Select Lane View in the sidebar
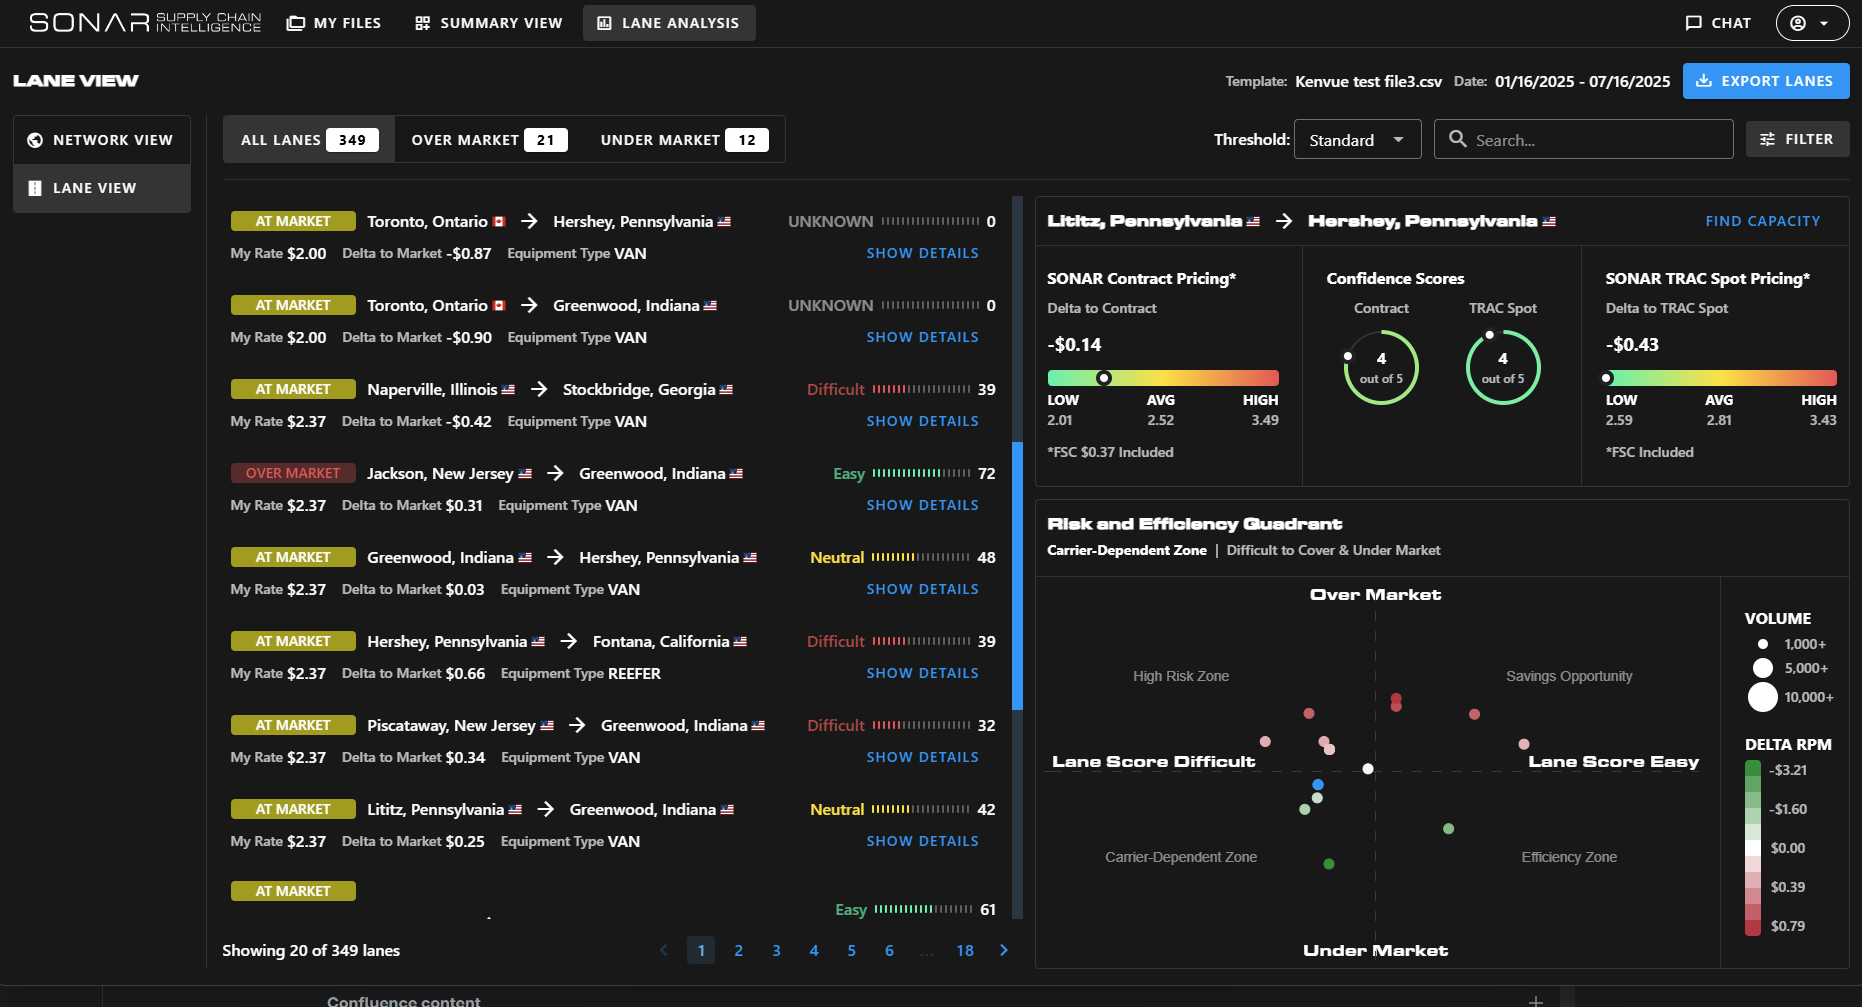 (101, 188)
